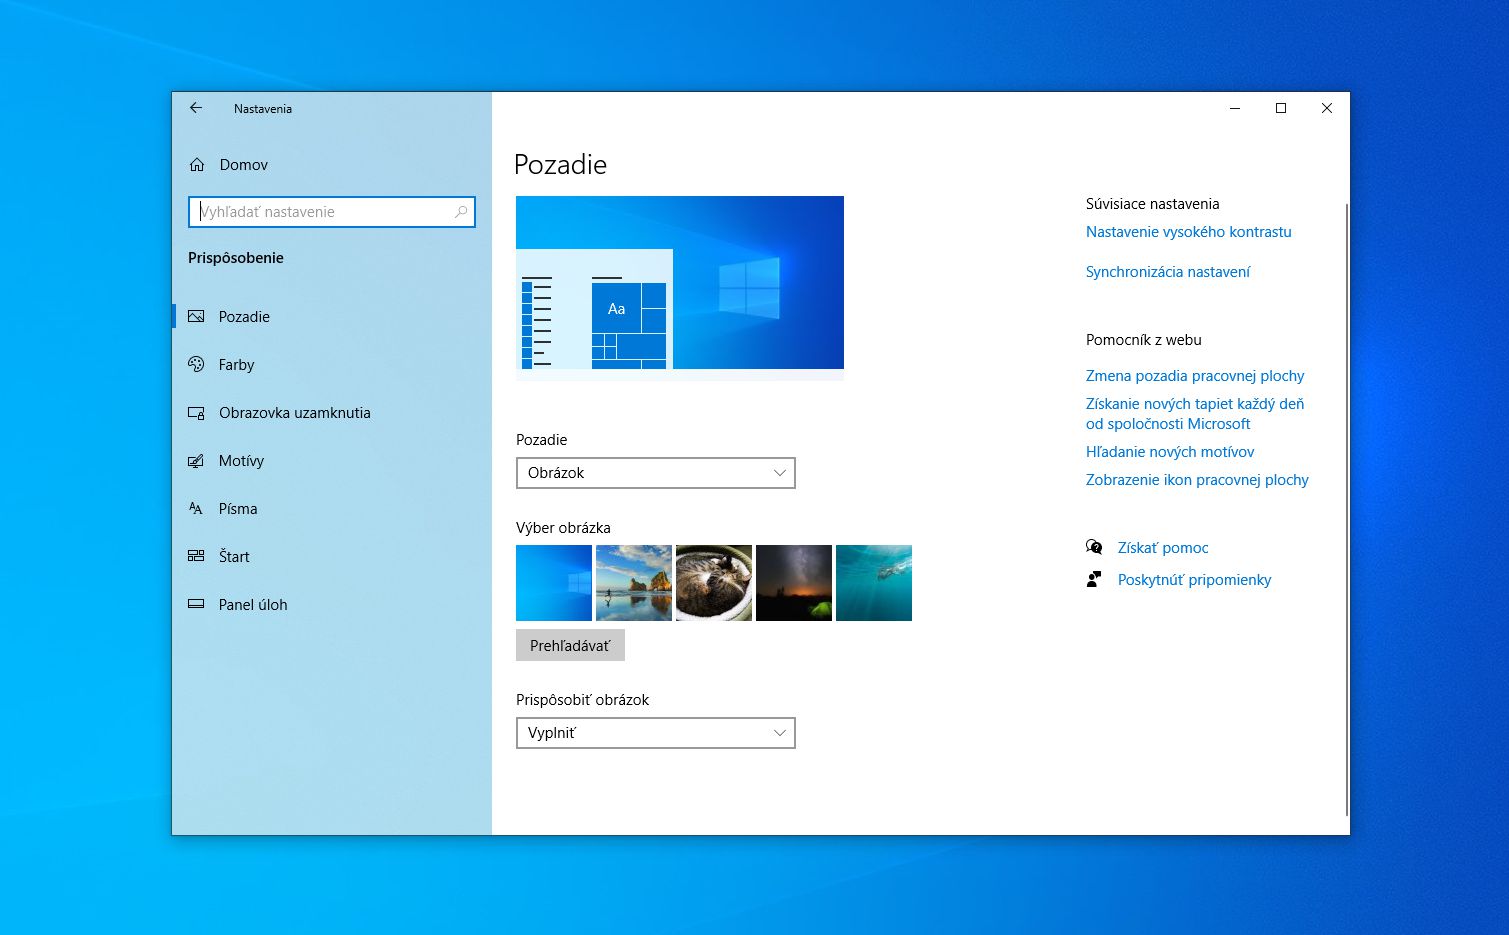Screen dimensions: 1509x935
Task: Open Zobrazenie ikon pracovnej plochy link
Action: tap(1197, 479)
